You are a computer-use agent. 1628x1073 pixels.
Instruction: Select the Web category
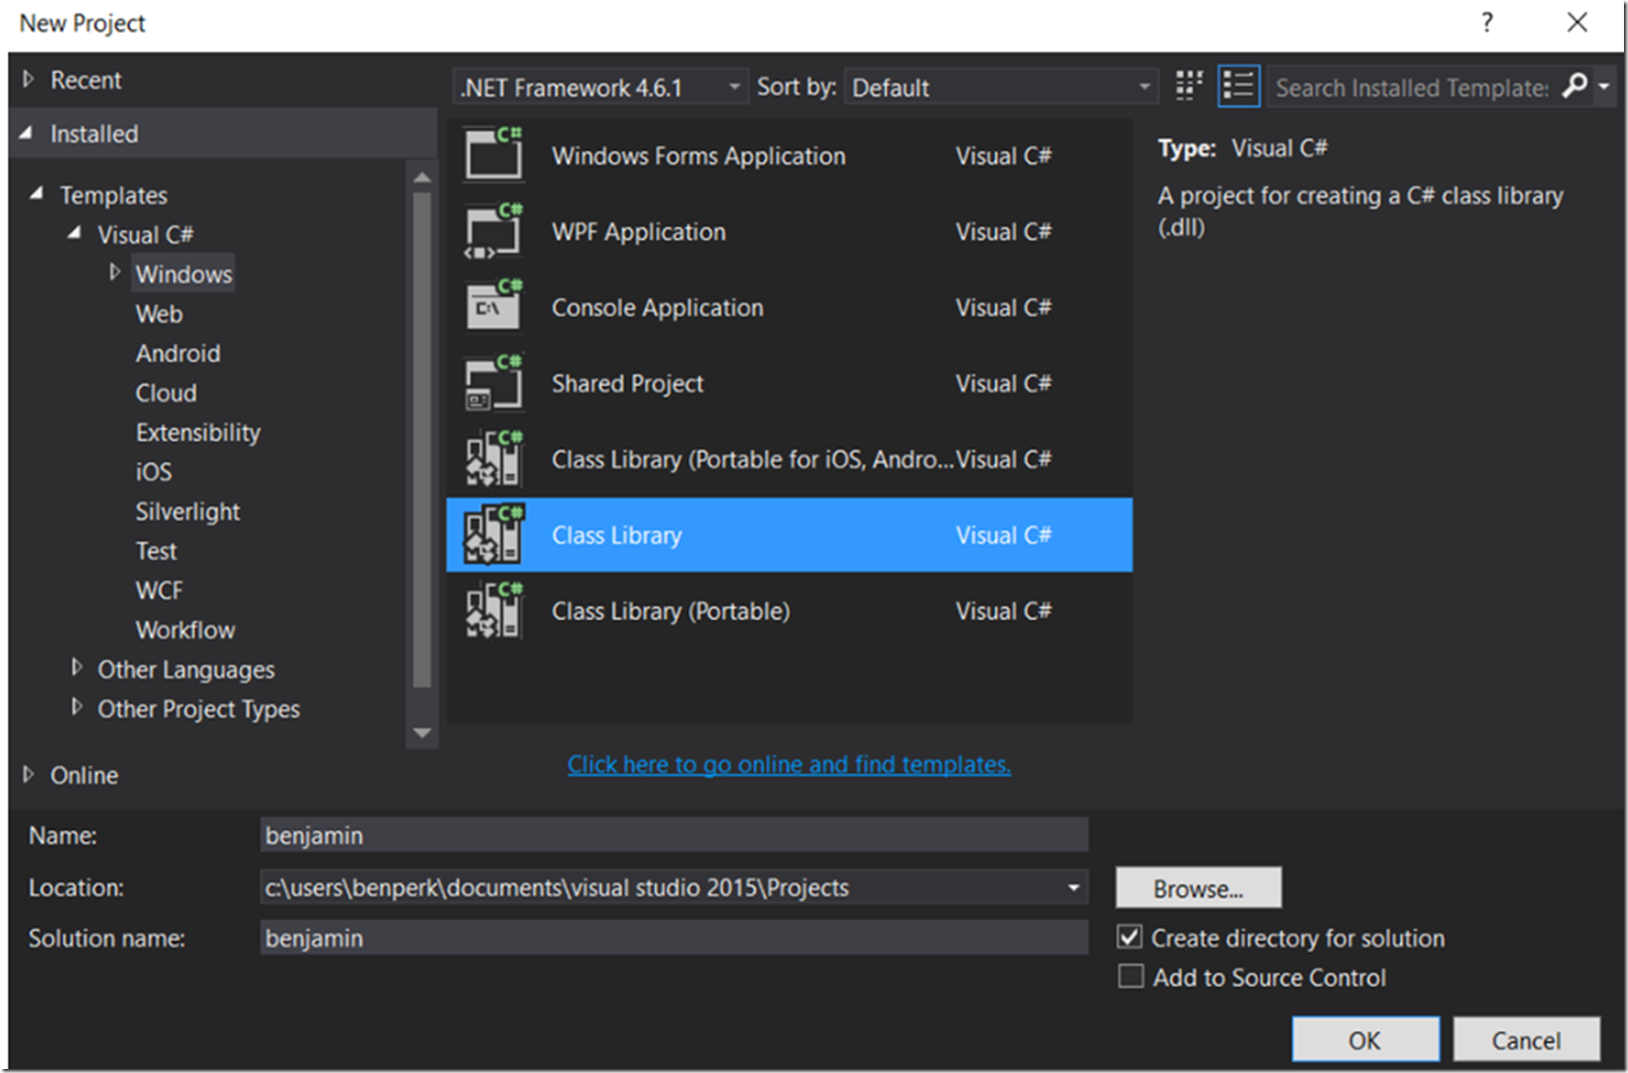[x=159, y=314]
